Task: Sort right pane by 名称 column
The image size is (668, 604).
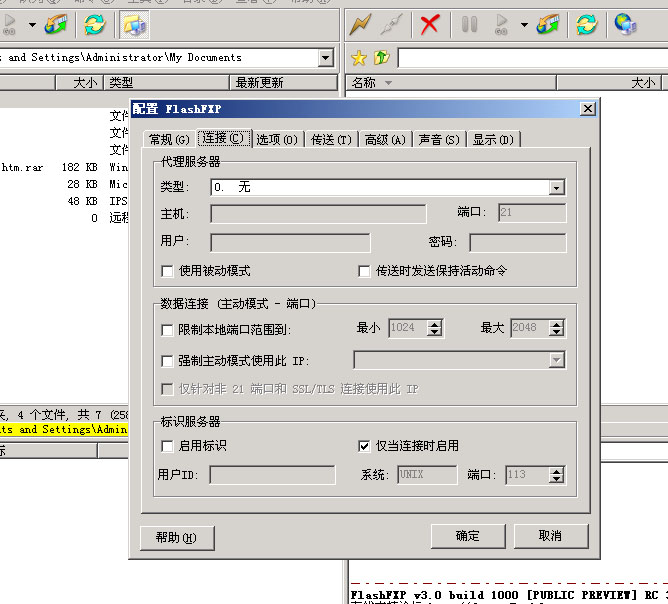Action: point(451,83)
